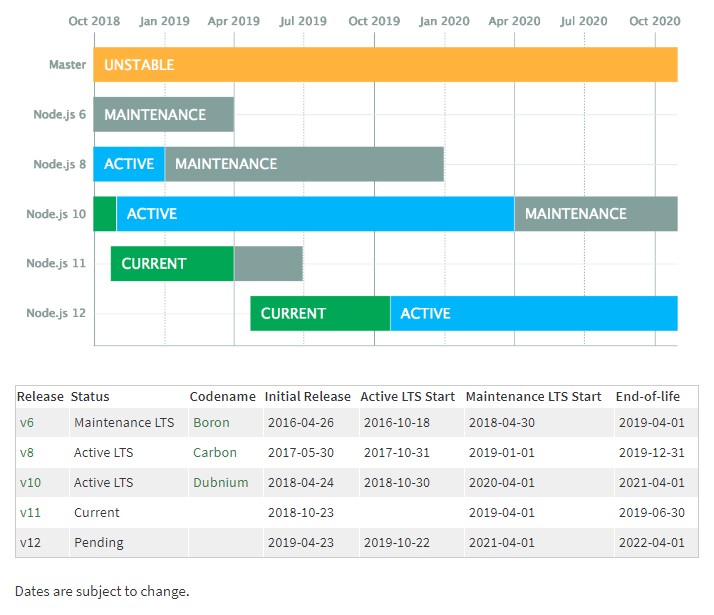Click the Oct 2020 axis label
This screenshot has height=615, width=714.
(655, 21)
